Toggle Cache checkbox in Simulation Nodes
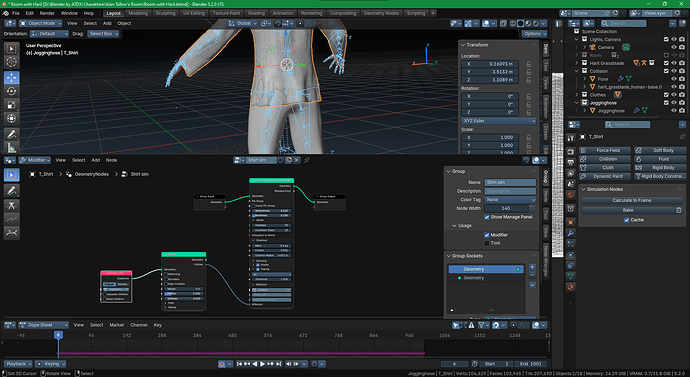The height and width of the screenshot is (377, 690). click(x=627, y=220)
